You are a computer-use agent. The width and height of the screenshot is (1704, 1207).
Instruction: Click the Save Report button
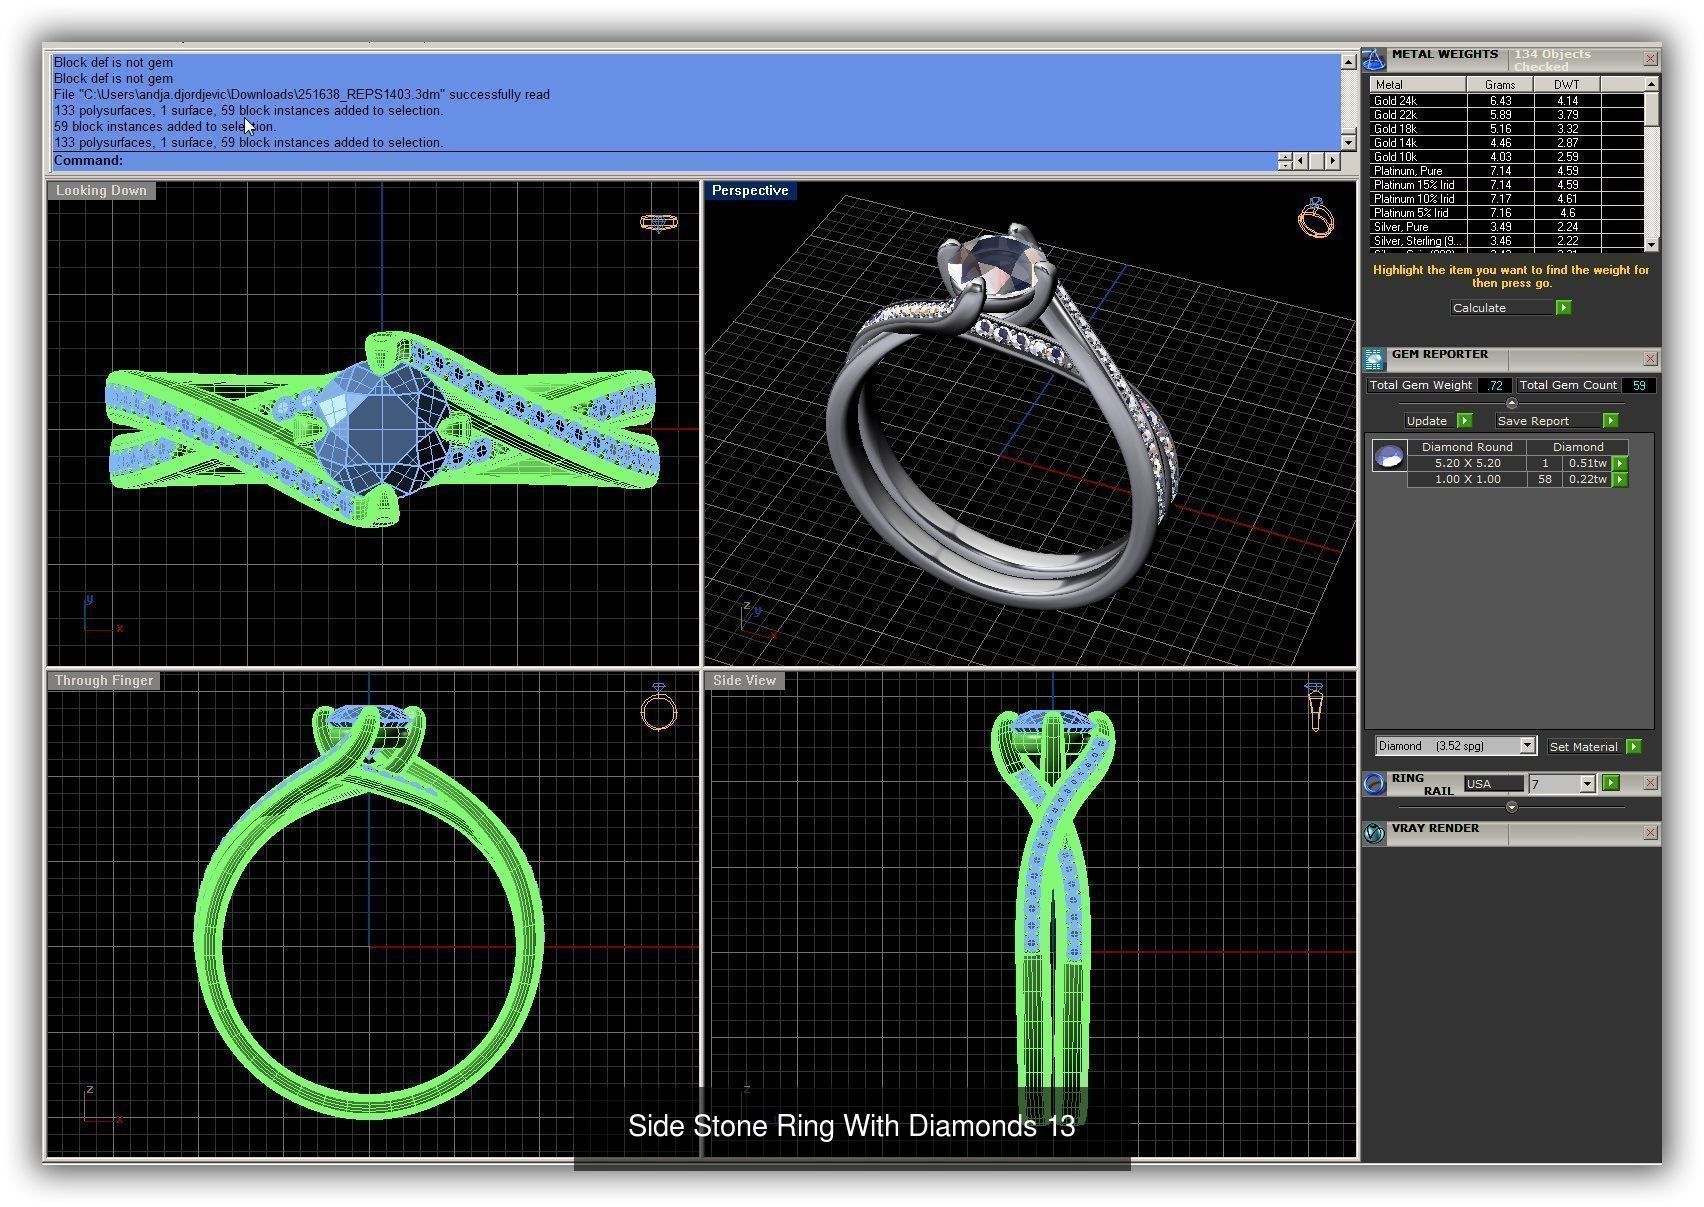click(1547, 421)
